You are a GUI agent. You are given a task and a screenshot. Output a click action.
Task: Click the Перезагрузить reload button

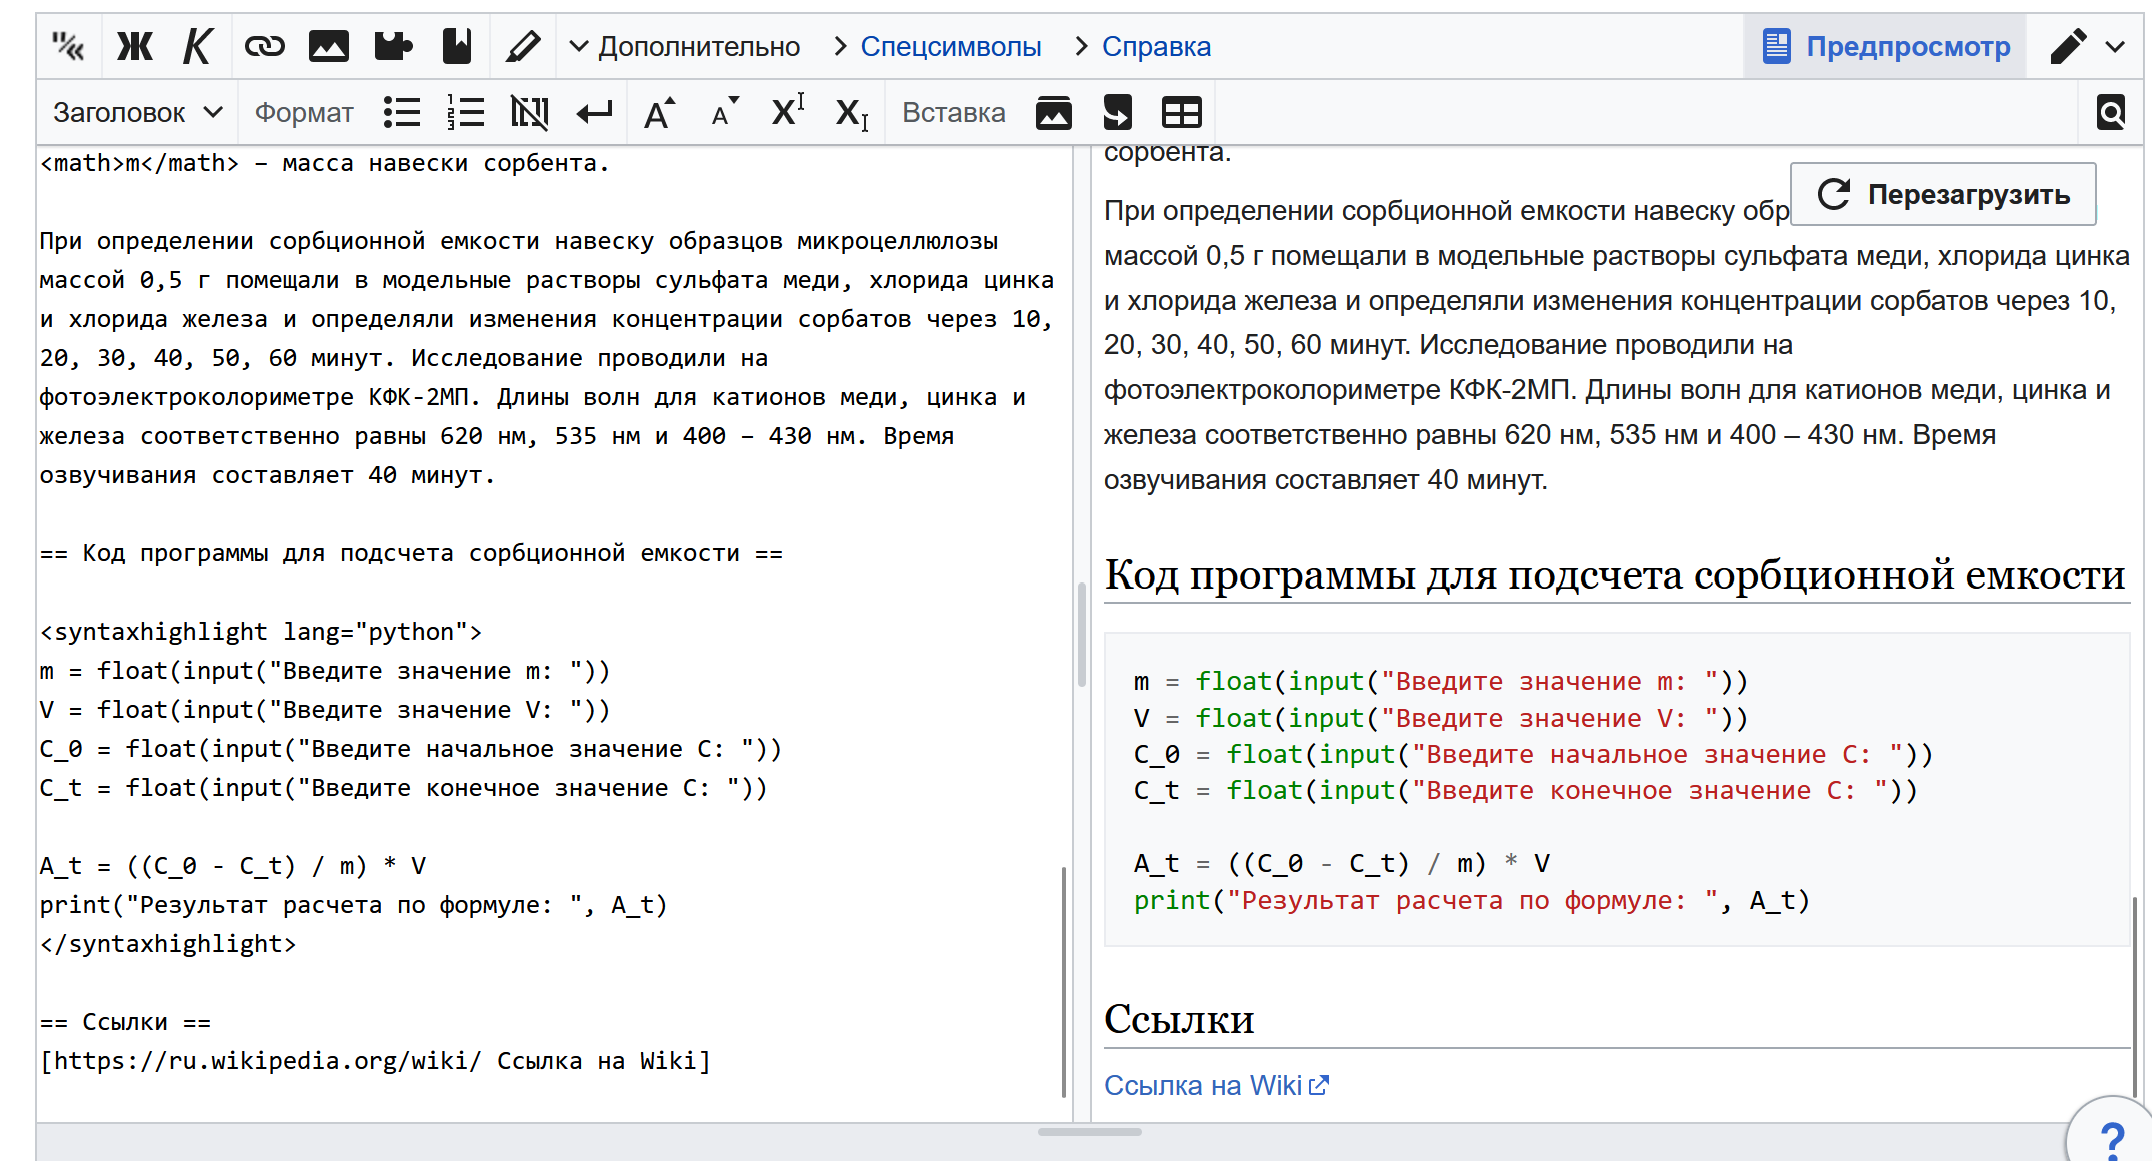coord(1943,194)
